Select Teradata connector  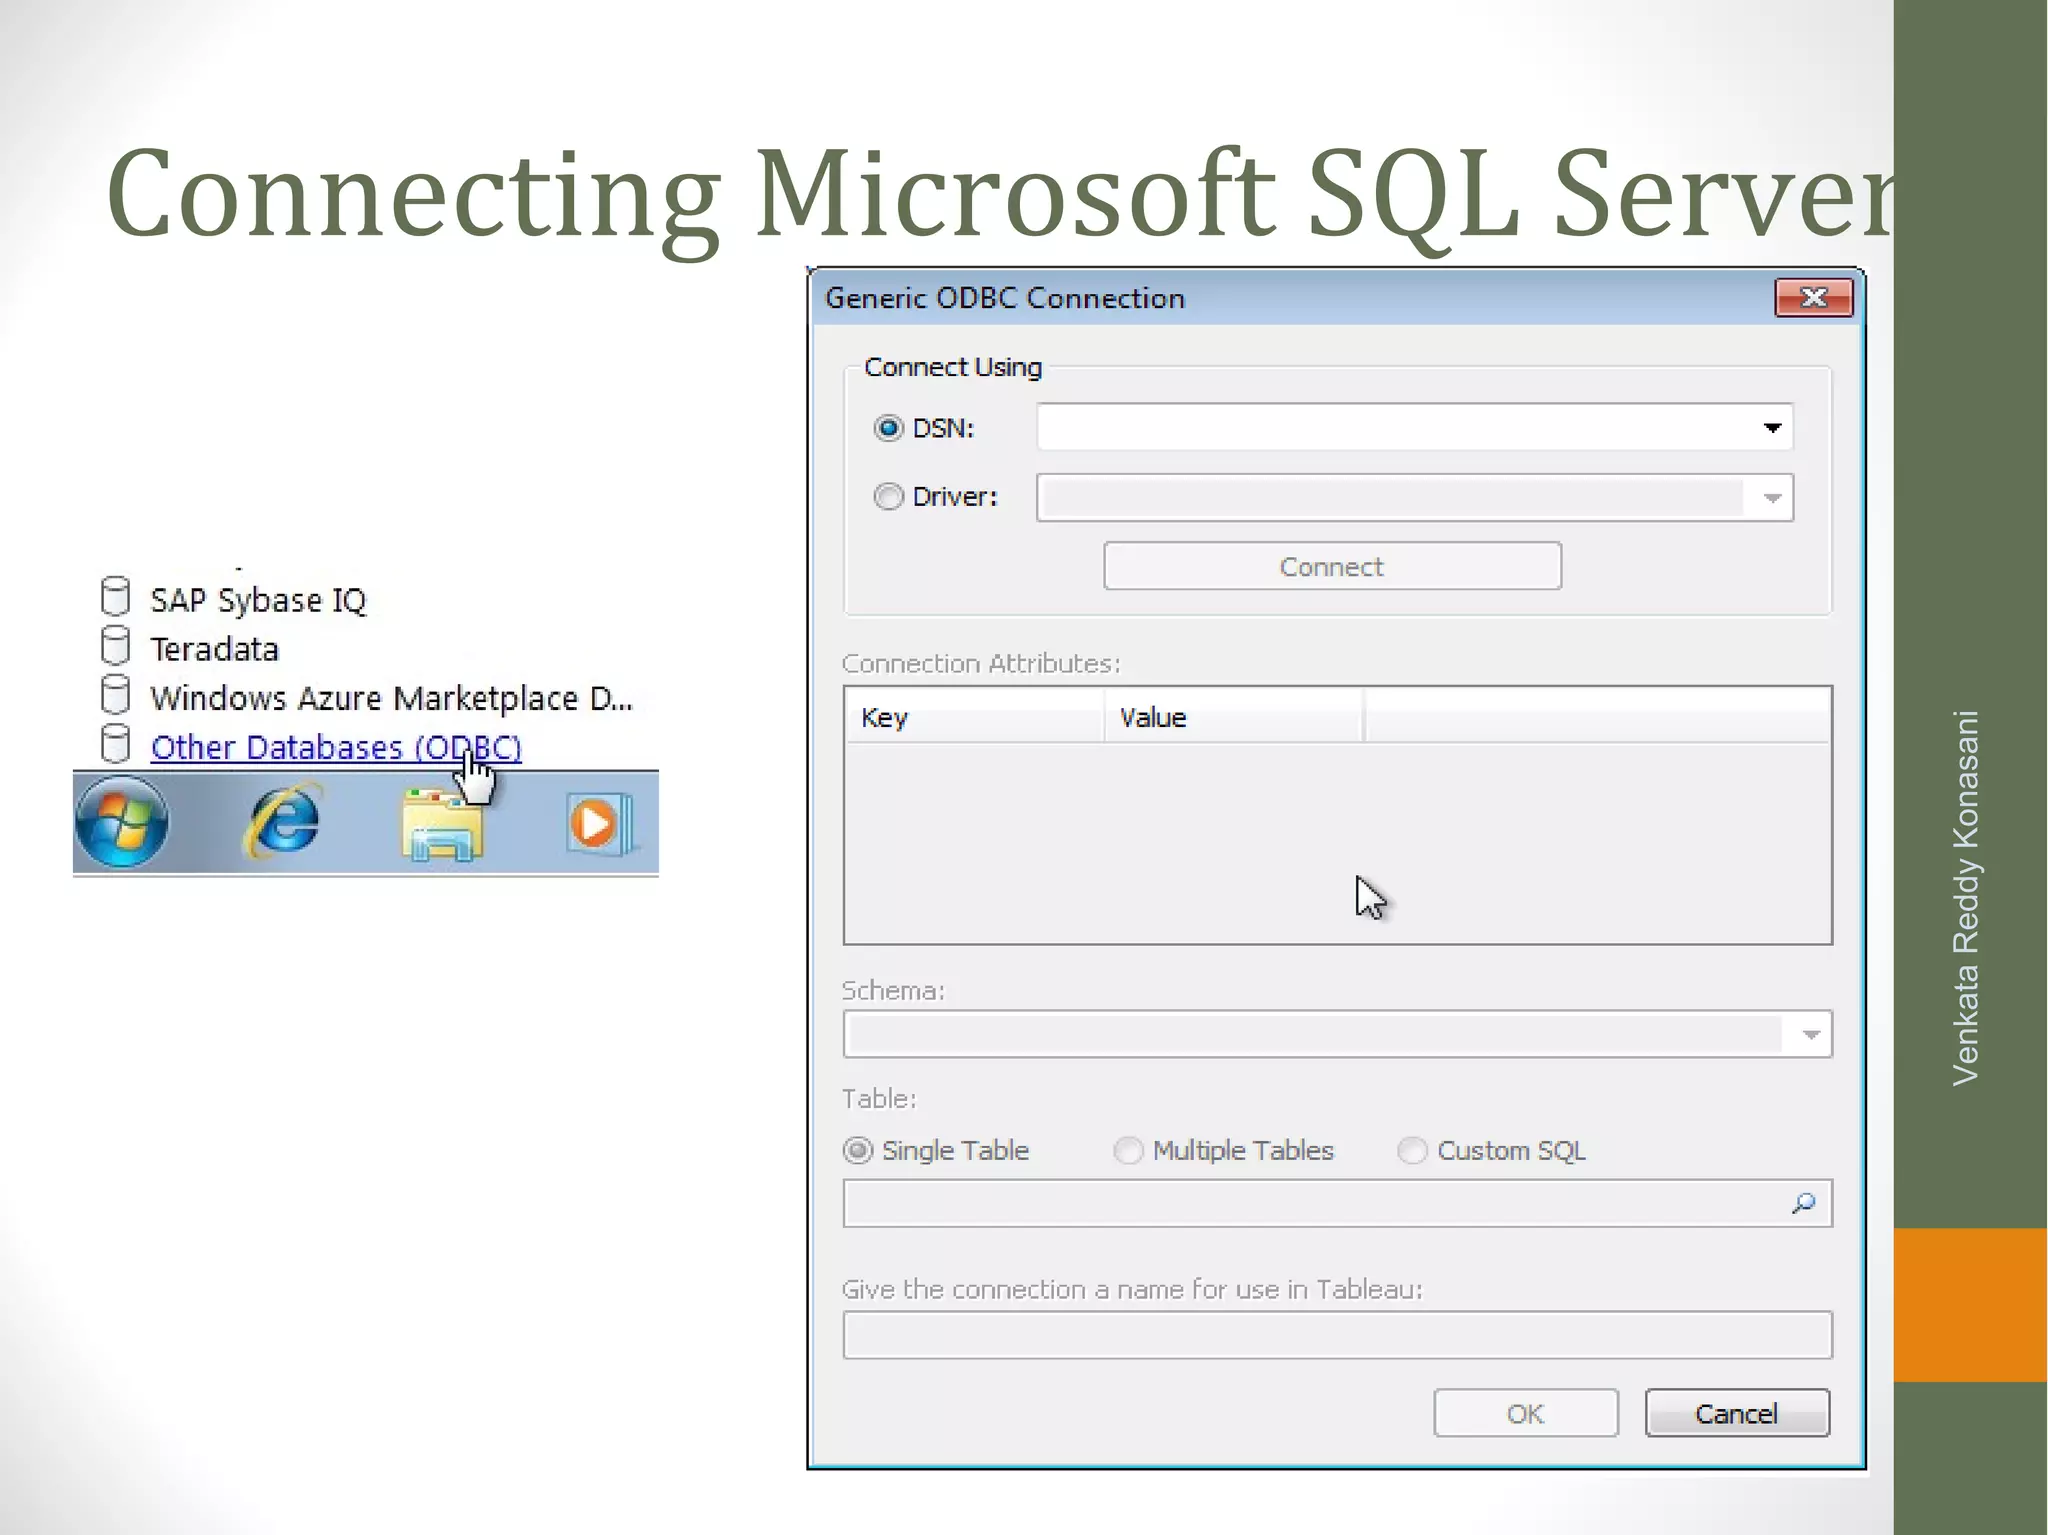point(214,649)
